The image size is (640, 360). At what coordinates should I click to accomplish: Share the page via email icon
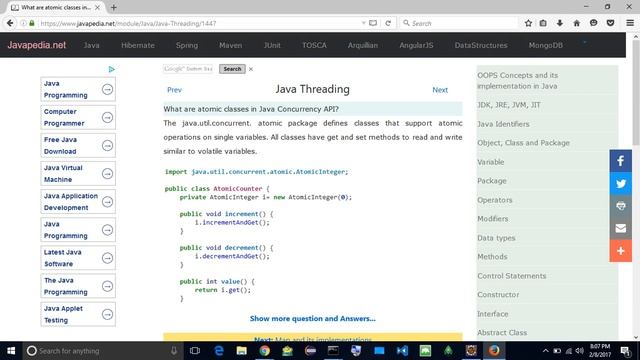coord(620,228)
